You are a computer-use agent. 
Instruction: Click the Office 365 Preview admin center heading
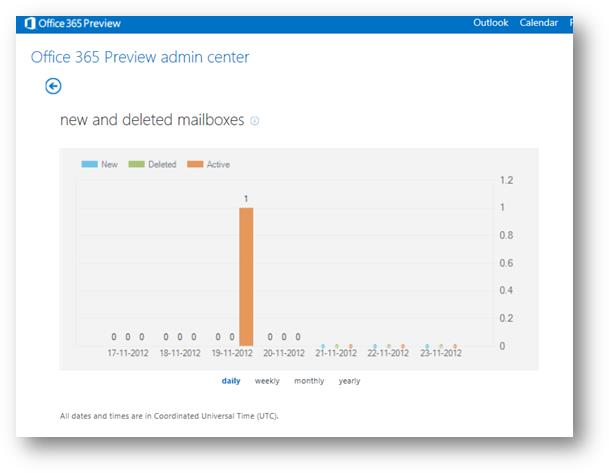click(x=140, y=57)
